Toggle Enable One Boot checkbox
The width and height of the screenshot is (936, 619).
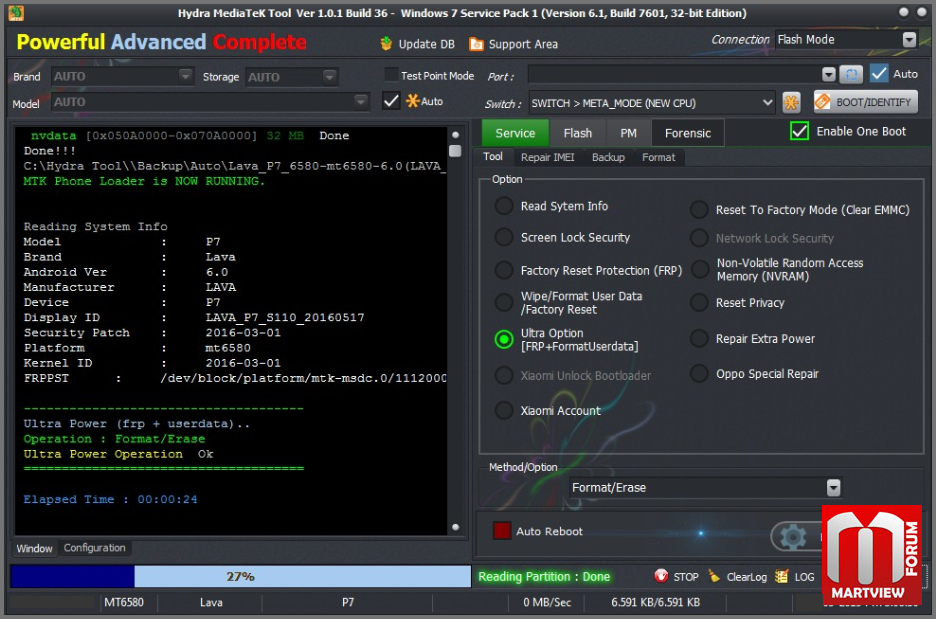tap(799, 131)
